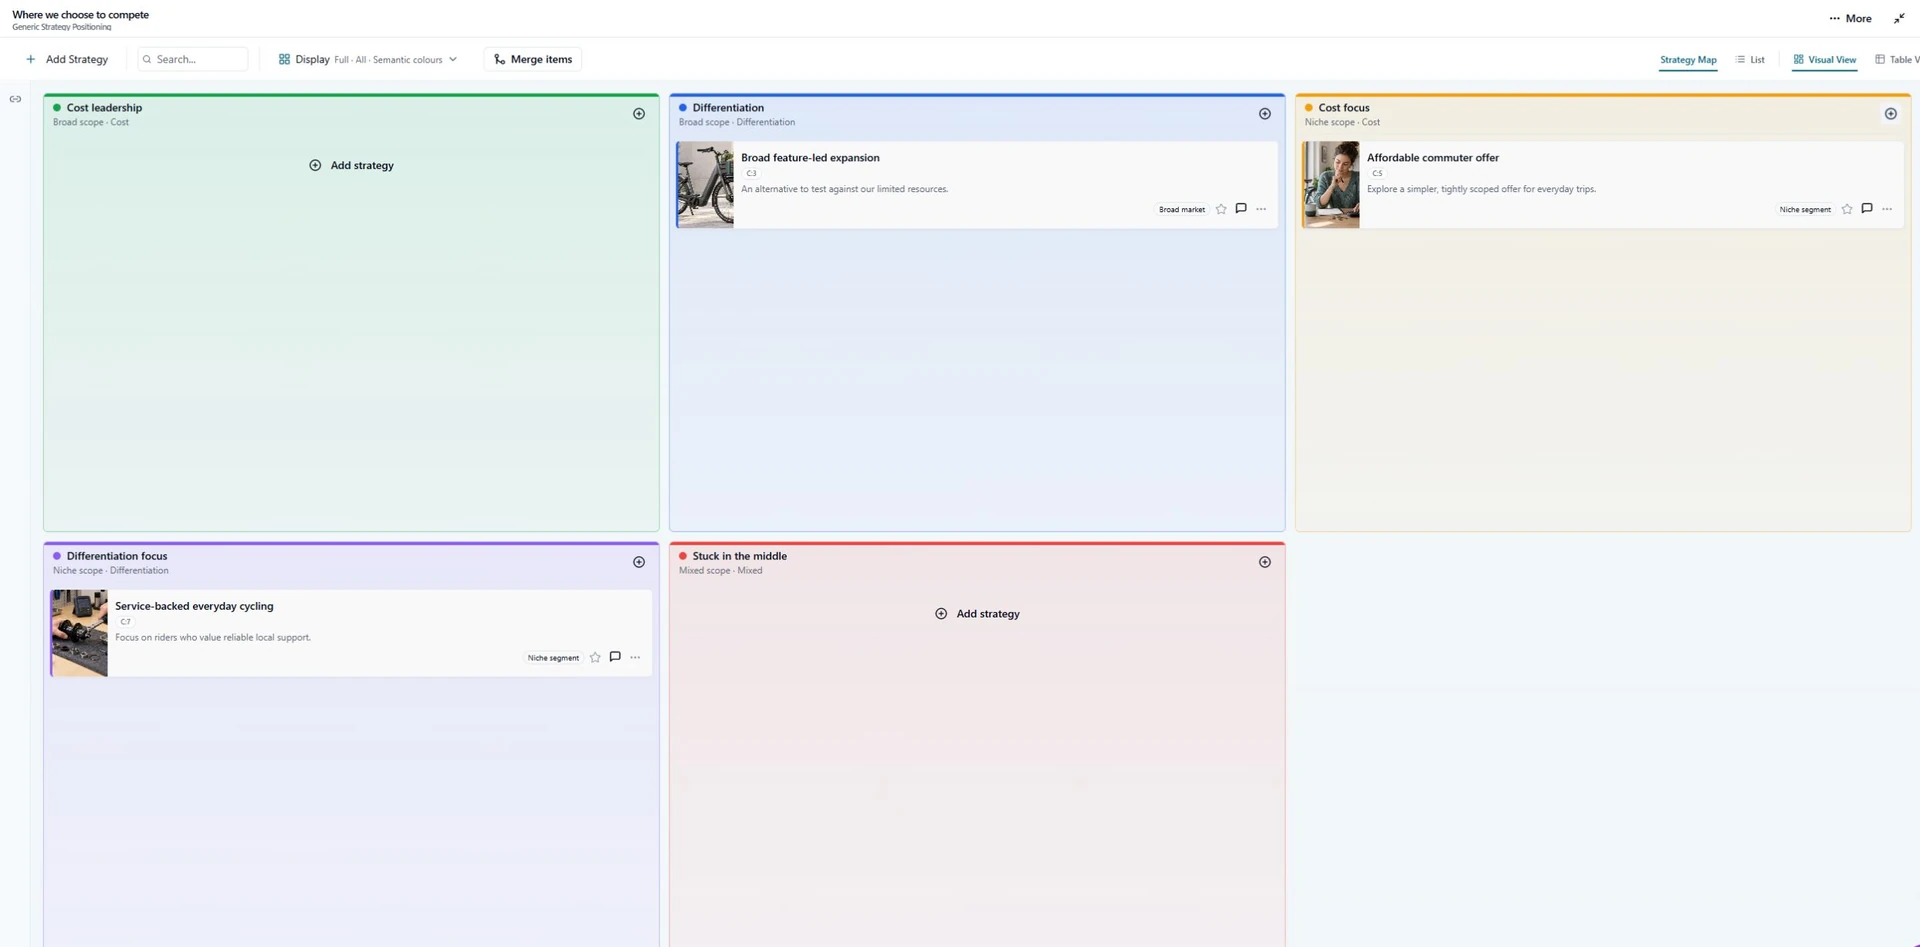Open the e-bike thumbnail on Broad feature-led expansion
Viewport: 1920px width, 947px height.
coord(705,185)
